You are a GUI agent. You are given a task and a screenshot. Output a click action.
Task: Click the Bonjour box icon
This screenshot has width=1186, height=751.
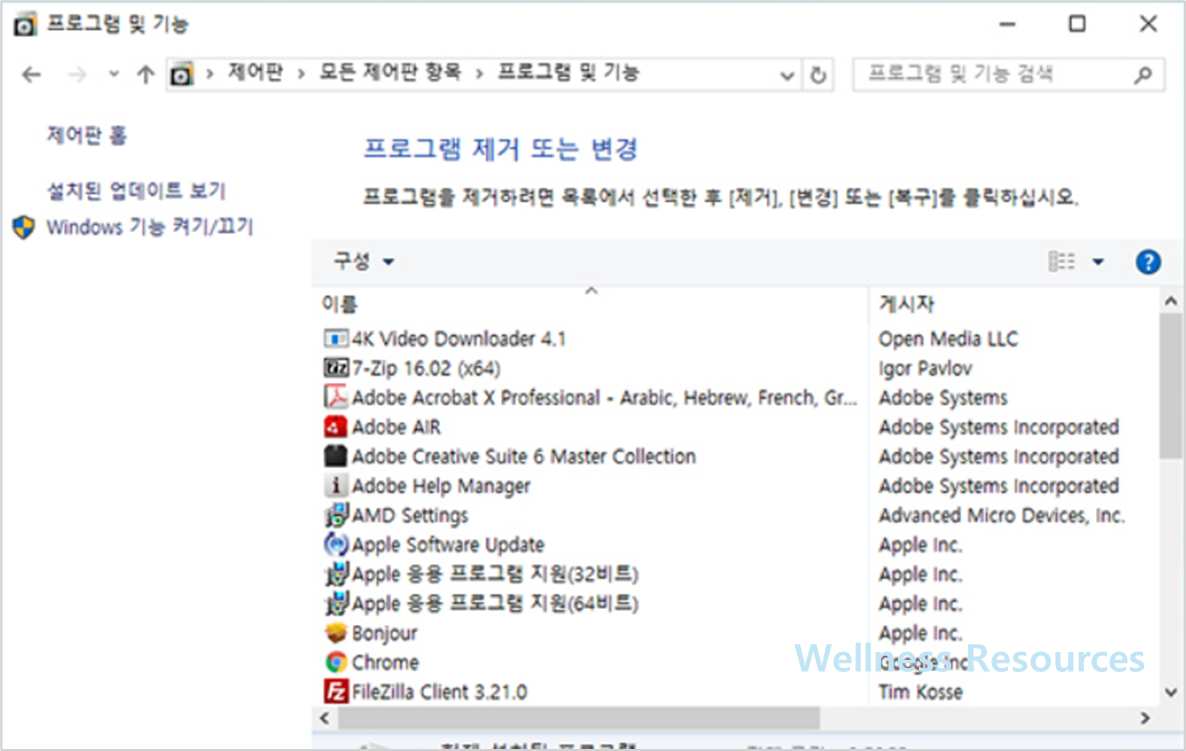point(336,632)
